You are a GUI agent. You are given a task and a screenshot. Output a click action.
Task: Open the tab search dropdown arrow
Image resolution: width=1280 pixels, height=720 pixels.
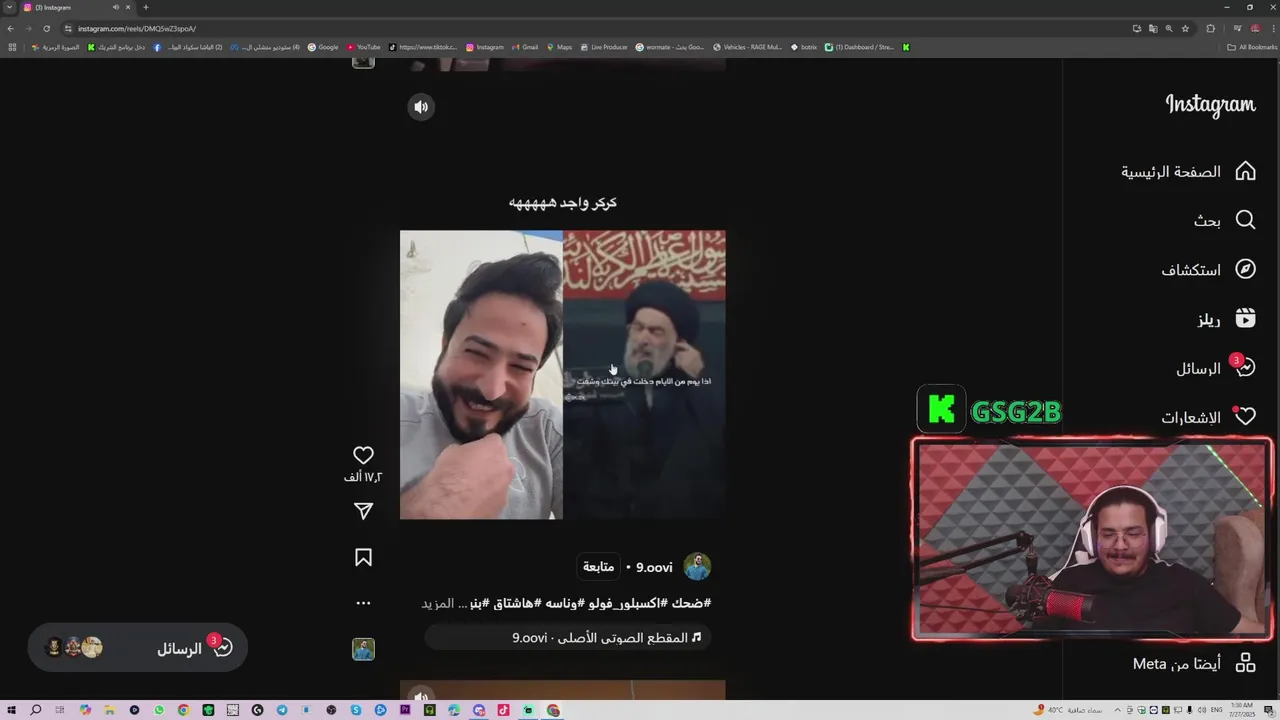[9, 7]
